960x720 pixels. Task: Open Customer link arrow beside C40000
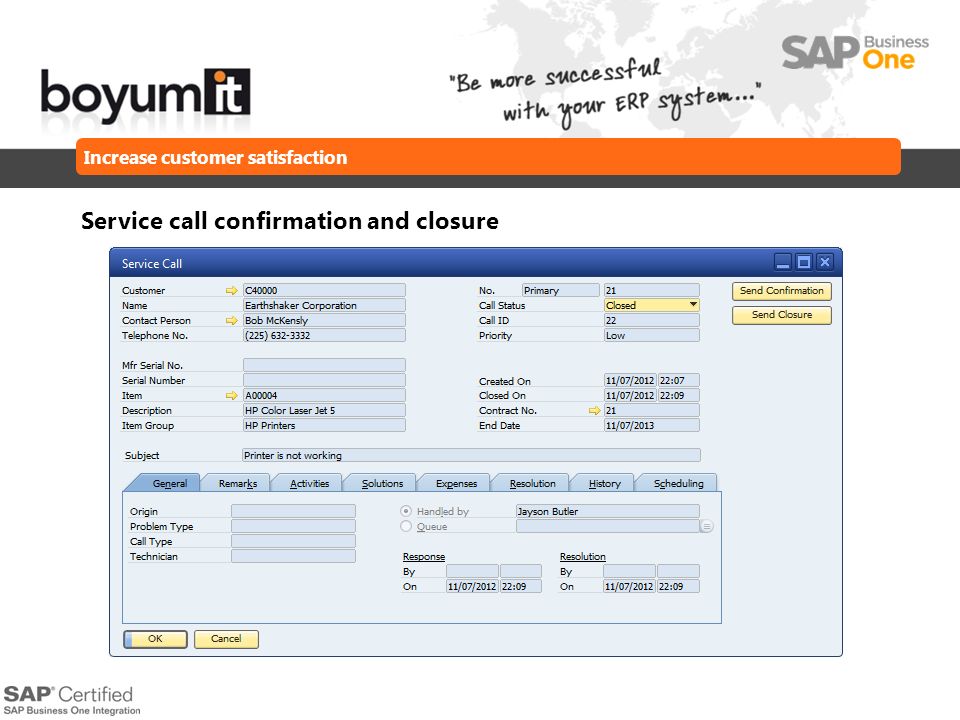tap(231, 290)
